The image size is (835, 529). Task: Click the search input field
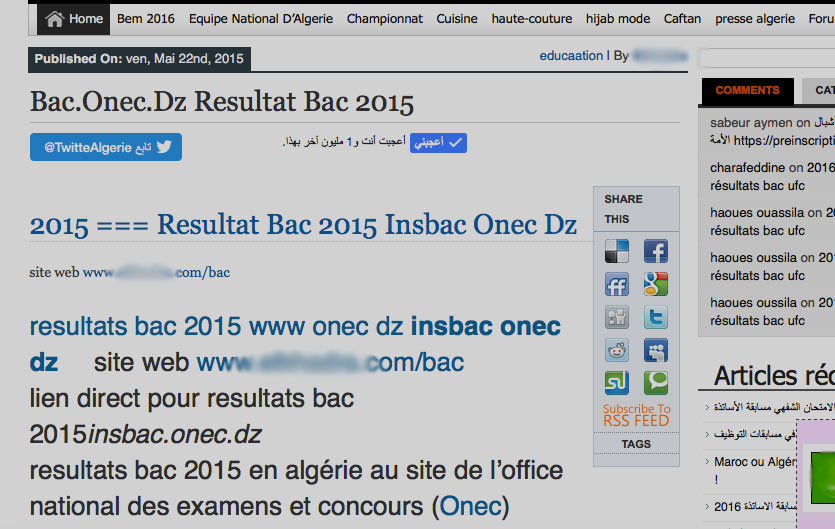[x=767, y=58]
